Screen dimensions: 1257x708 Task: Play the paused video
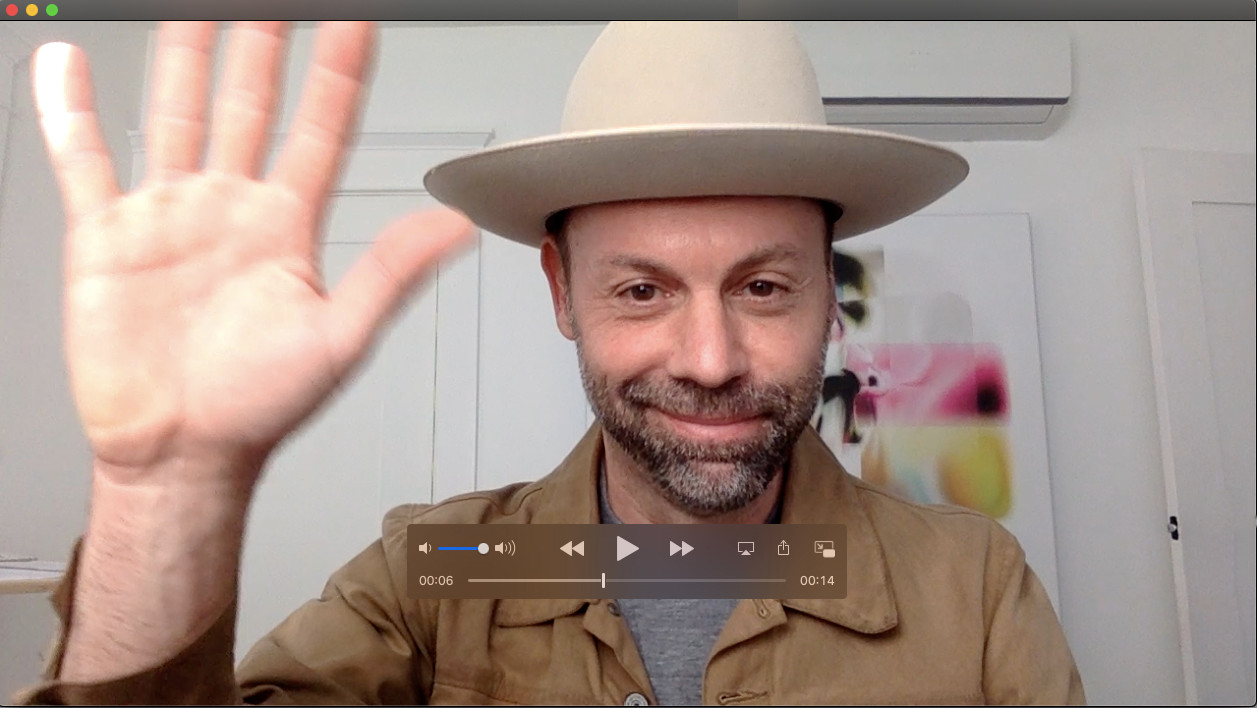click(x=627, y=548)
